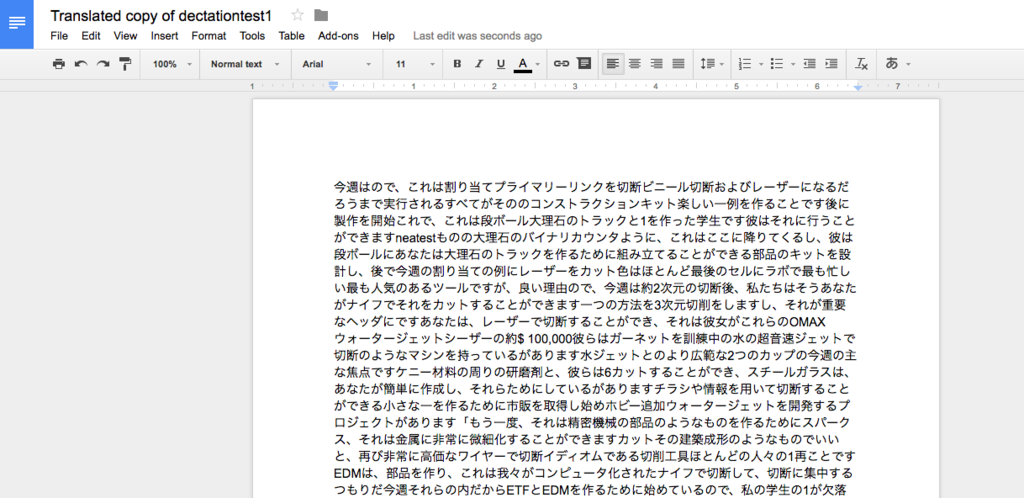Image resolution: width=1024 pixels, height=498 pixels.
Task: Click the Print icon
Action: pyautogui.click(x=59, y=64)
